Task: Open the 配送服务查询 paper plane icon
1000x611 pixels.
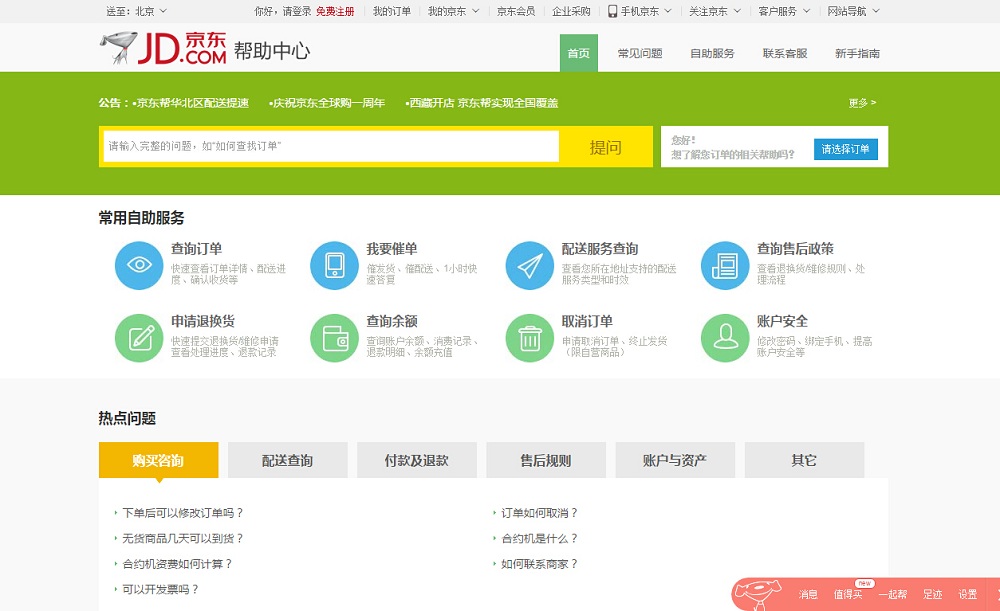Action: coord(529,265)
